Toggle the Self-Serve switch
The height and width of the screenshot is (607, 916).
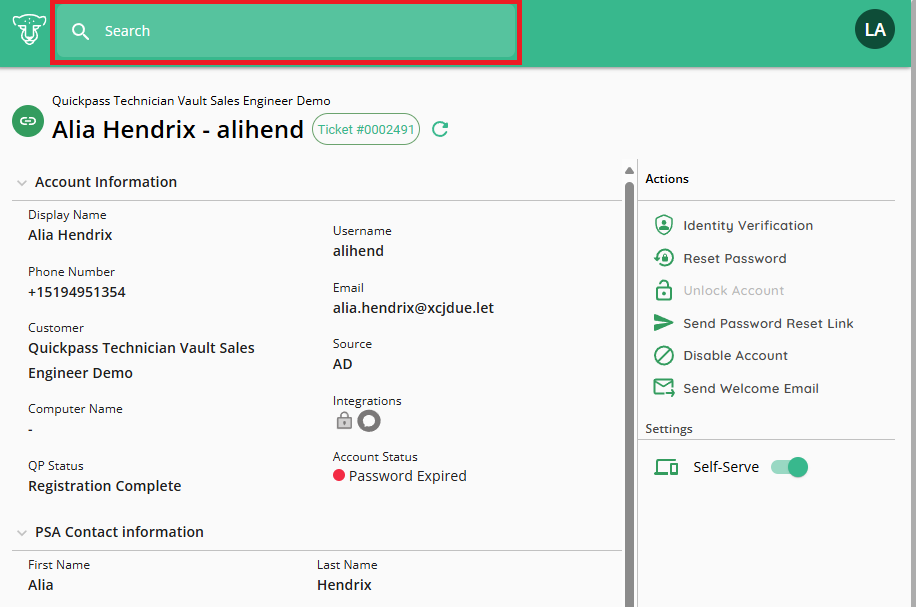point(789,467)
